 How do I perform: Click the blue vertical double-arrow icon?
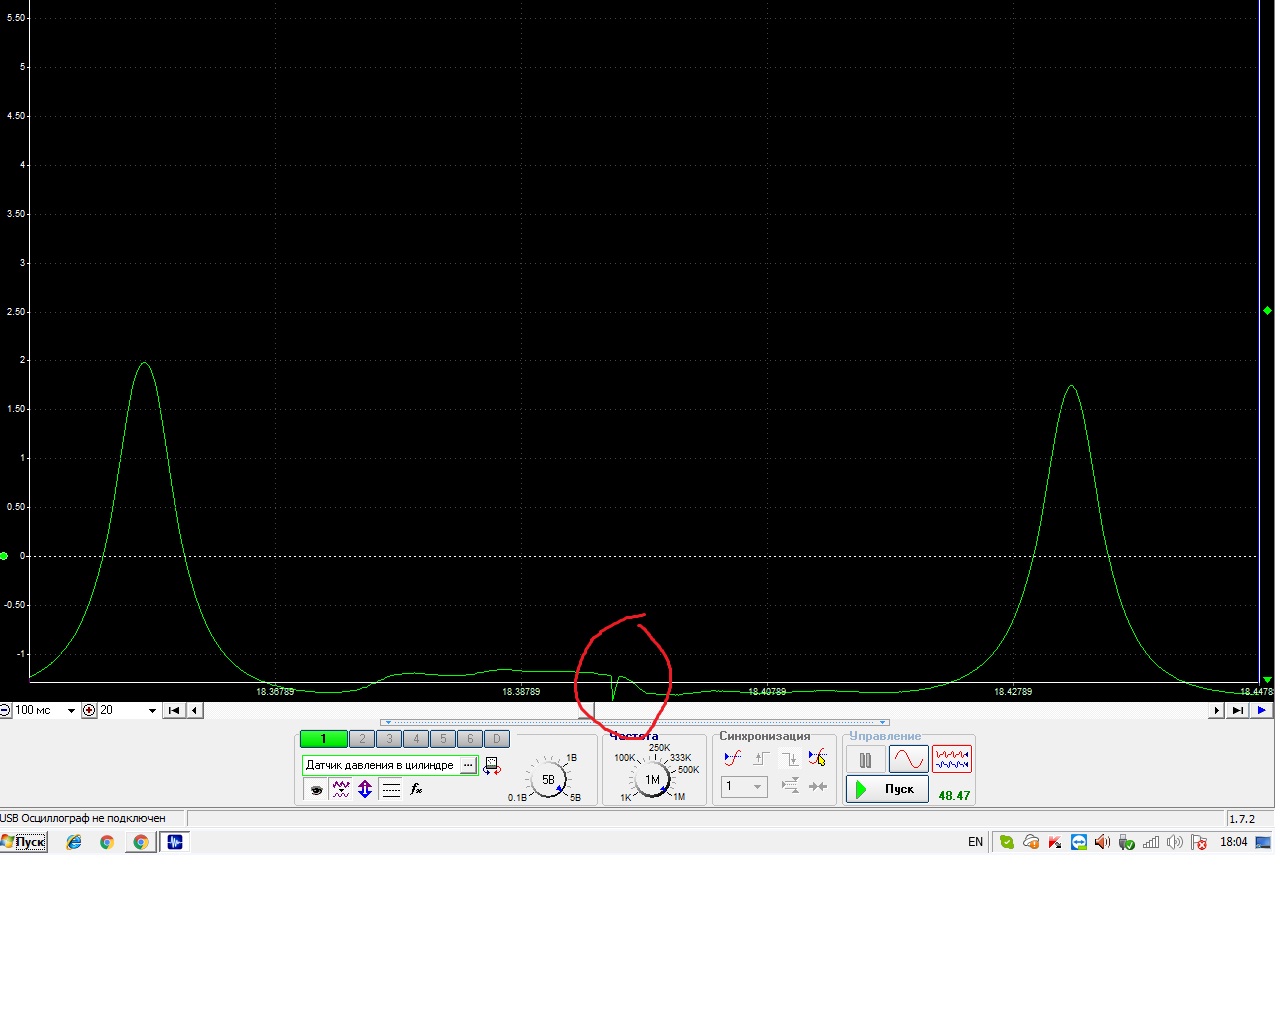(x=365, y=790)
